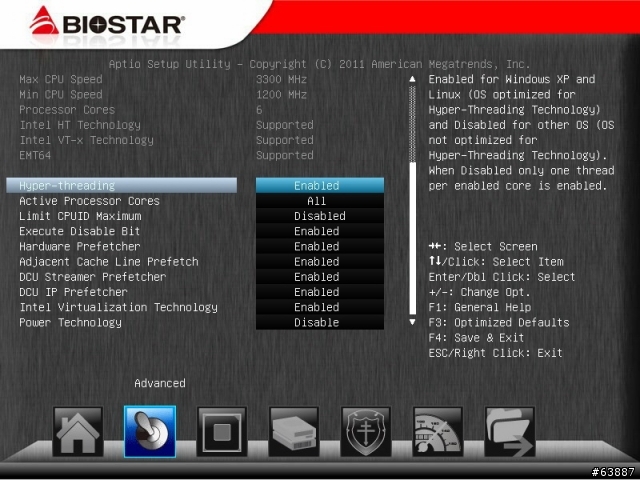Click the F3: Optimized Defaults hint
This screenshot has height=480, width=640.
(x=499, y=322)
